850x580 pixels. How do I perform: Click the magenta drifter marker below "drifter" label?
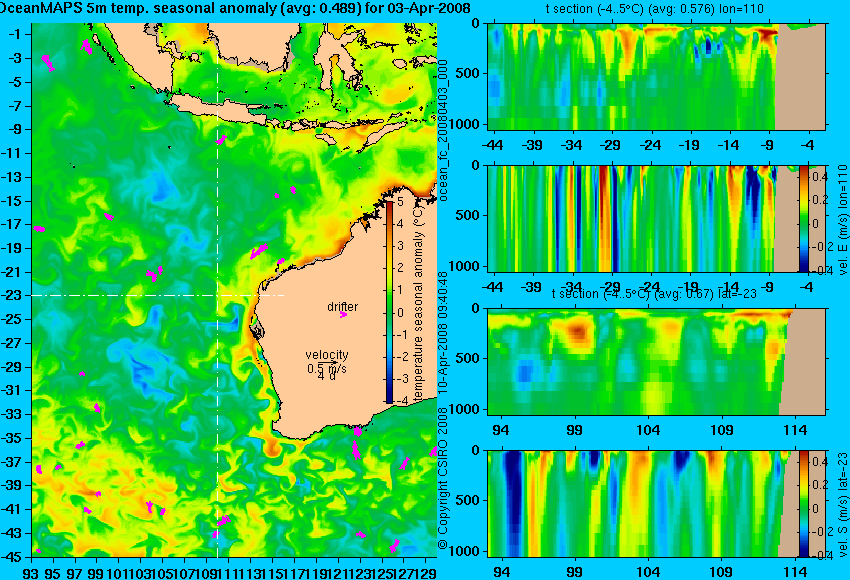coord(343,314)
